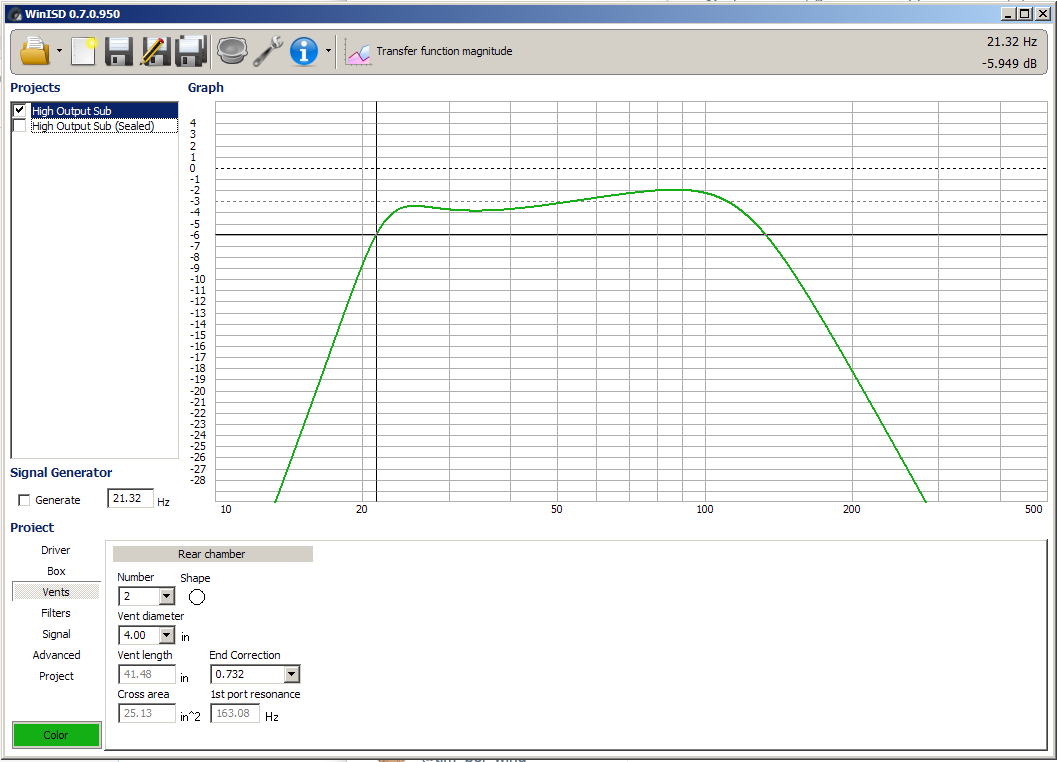
Task: Open project with the folder icon
Action: (x=34, y=51)
